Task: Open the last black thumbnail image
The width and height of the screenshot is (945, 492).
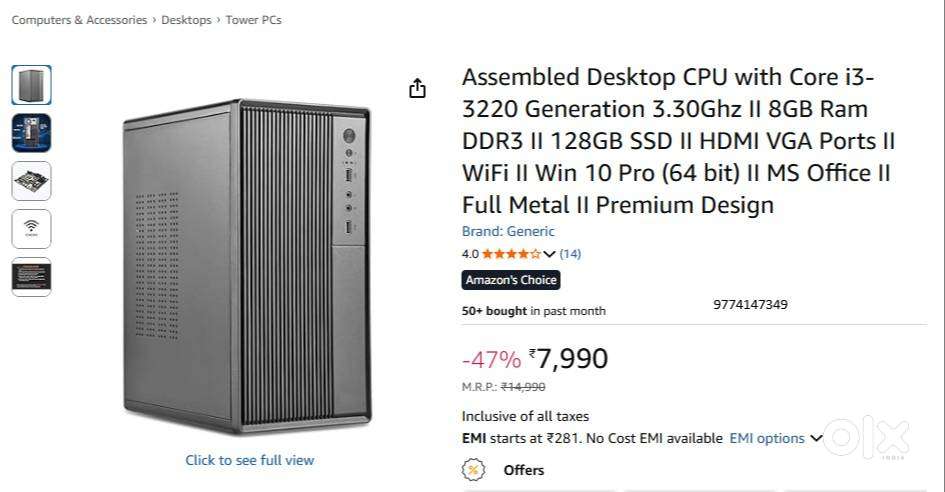Action: [31, 277]
